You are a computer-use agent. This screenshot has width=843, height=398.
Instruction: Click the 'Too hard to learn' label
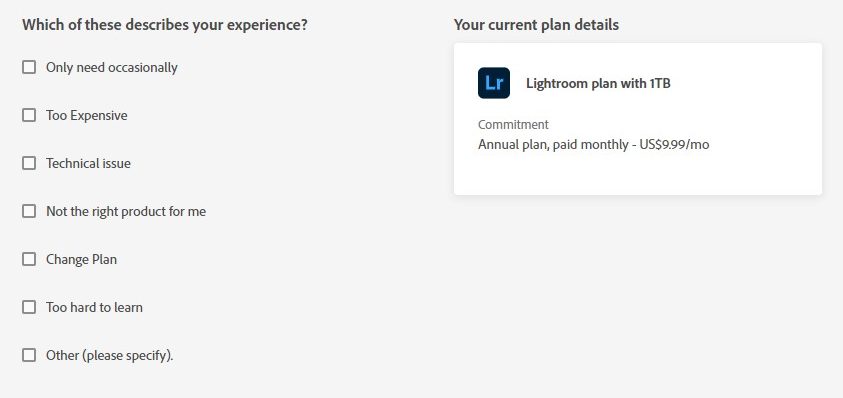(94, 308)
